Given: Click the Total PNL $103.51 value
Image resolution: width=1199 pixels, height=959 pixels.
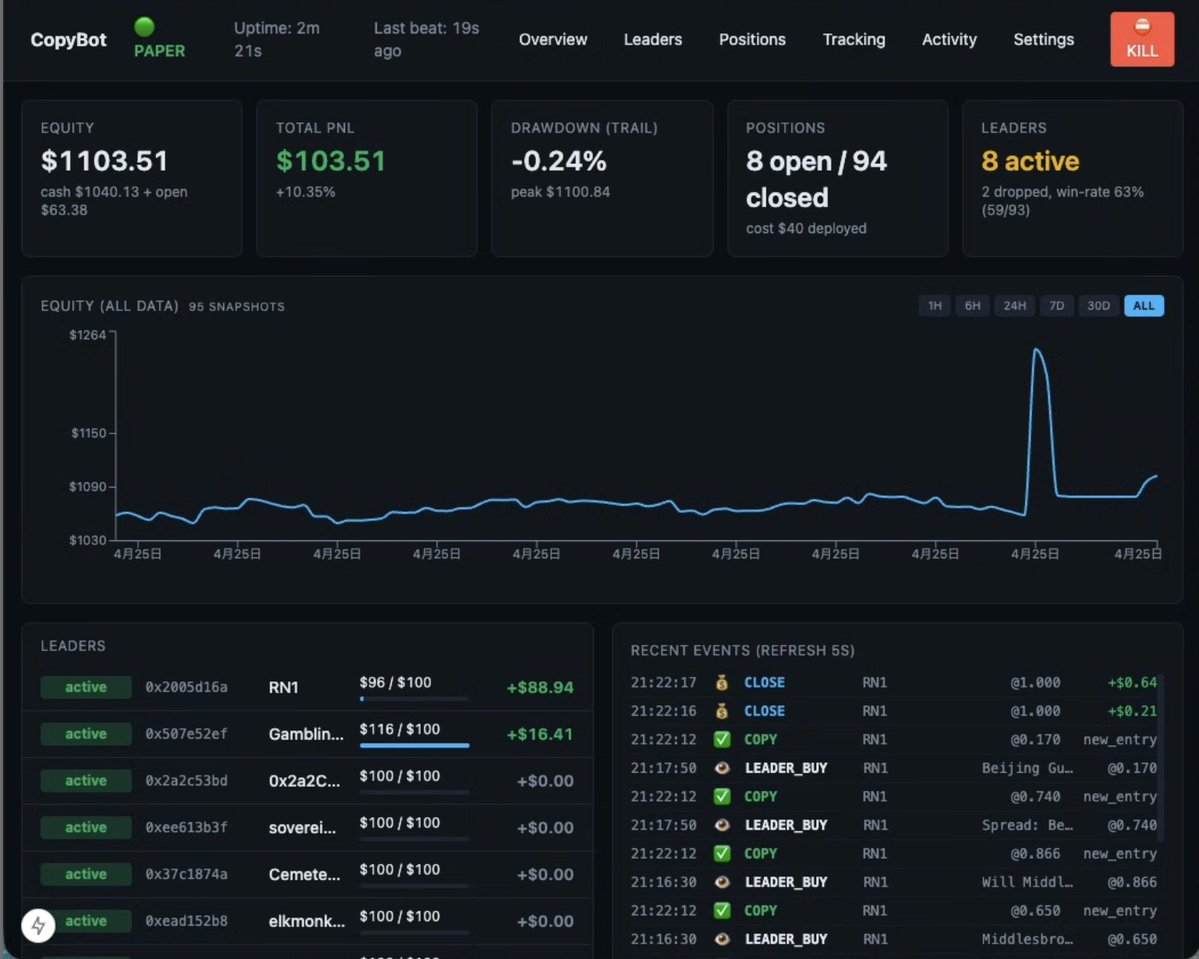Looking at the screenshot, I should tap(330, 161).
